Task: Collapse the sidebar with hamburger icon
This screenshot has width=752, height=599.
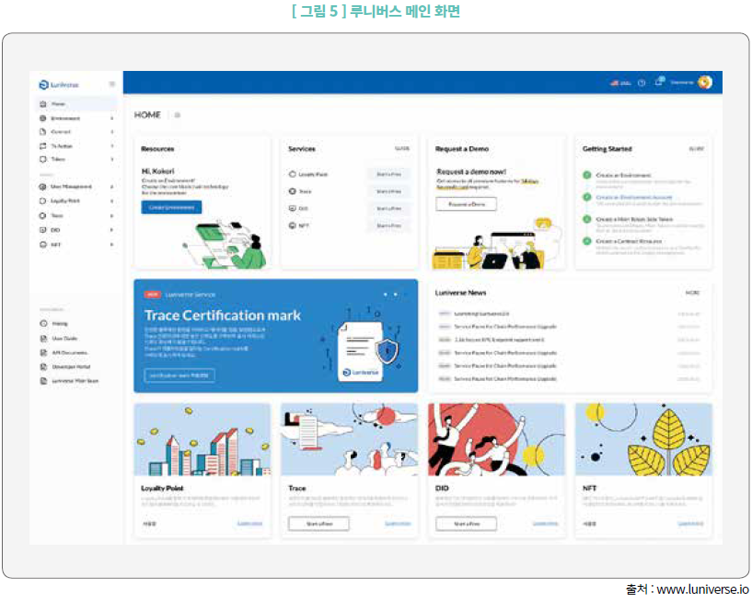Action: click(x=112, y=84)
